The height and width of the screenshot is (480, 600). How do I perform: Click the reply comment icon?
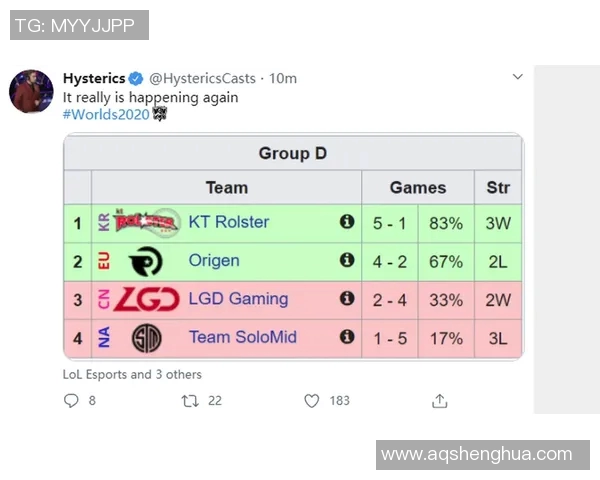click(x=71, y=401)
